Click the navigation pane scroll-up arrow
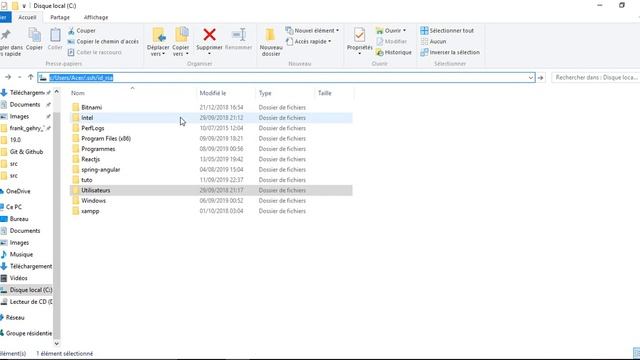Screen dimensions: 640x360 pos(57,92)
